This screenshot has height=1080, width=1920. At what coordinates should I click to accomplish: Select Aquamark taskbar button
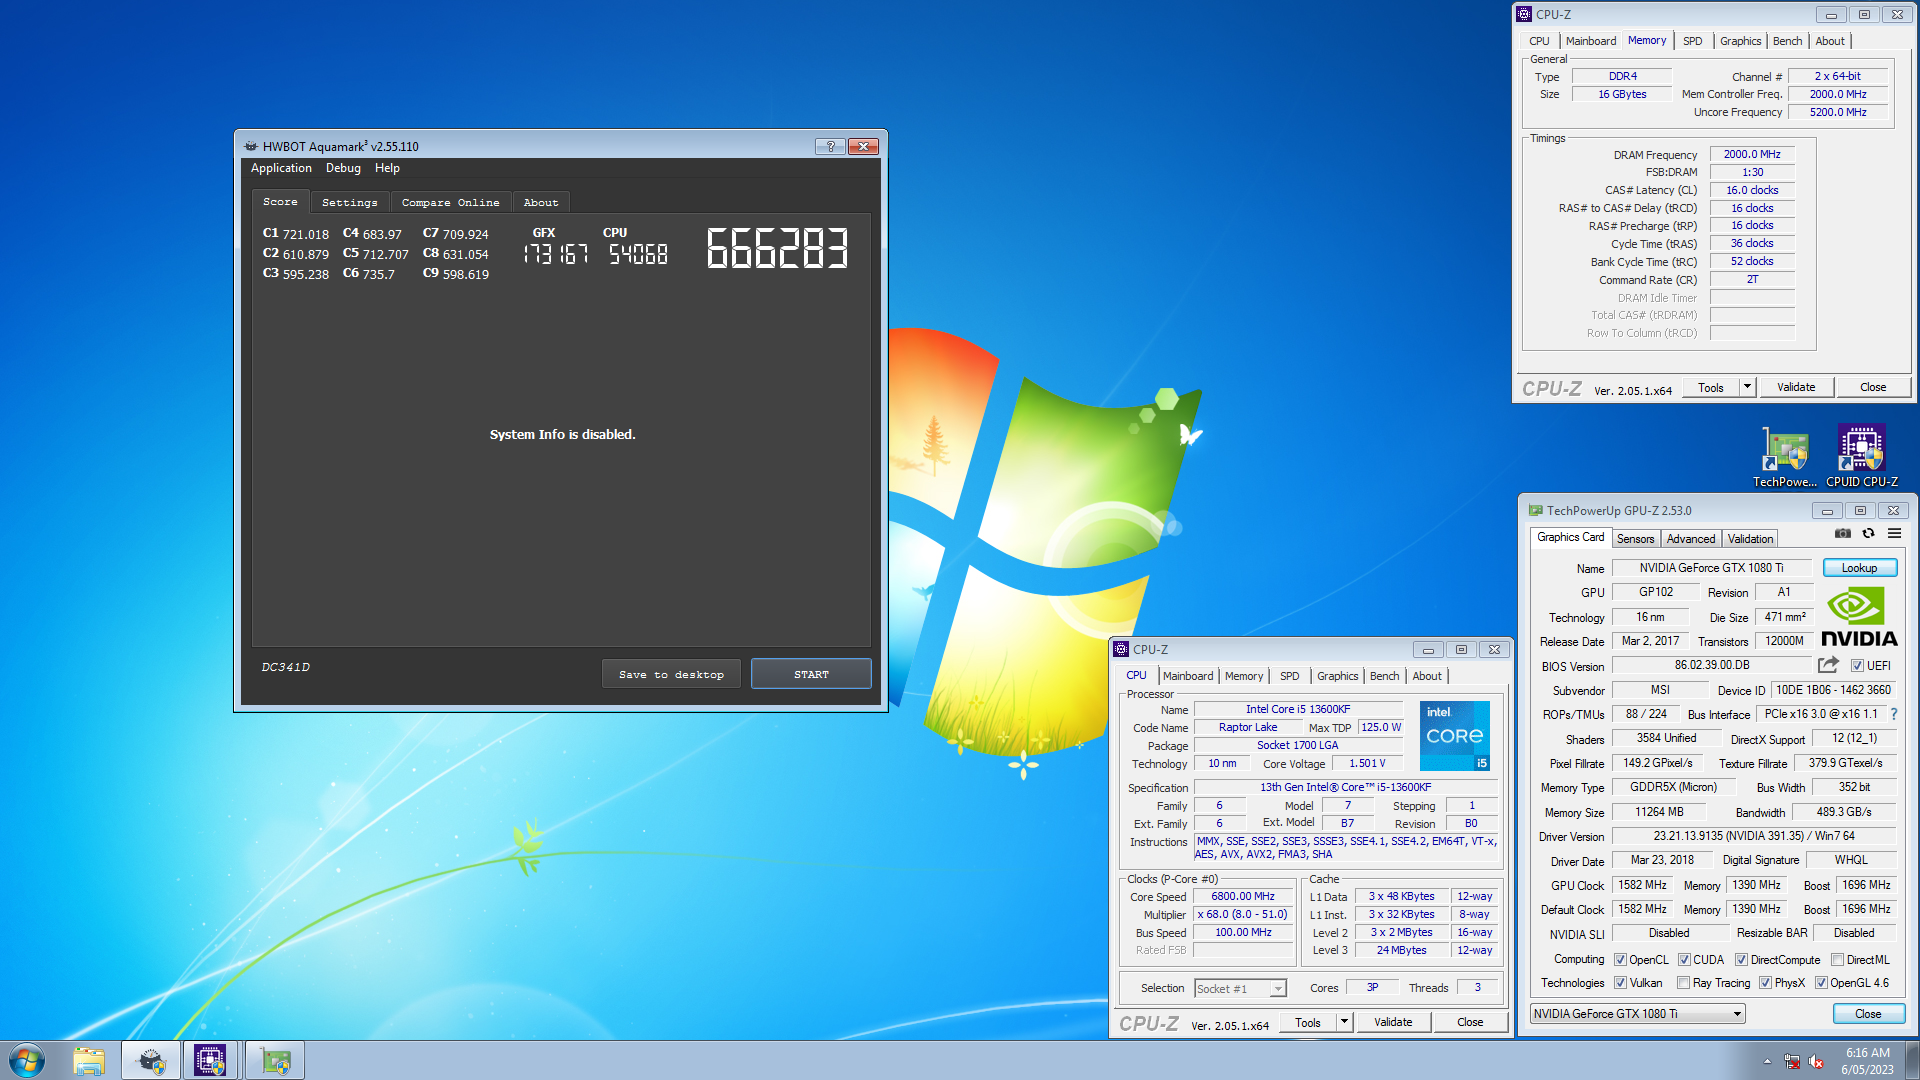tap(151, 1060)
